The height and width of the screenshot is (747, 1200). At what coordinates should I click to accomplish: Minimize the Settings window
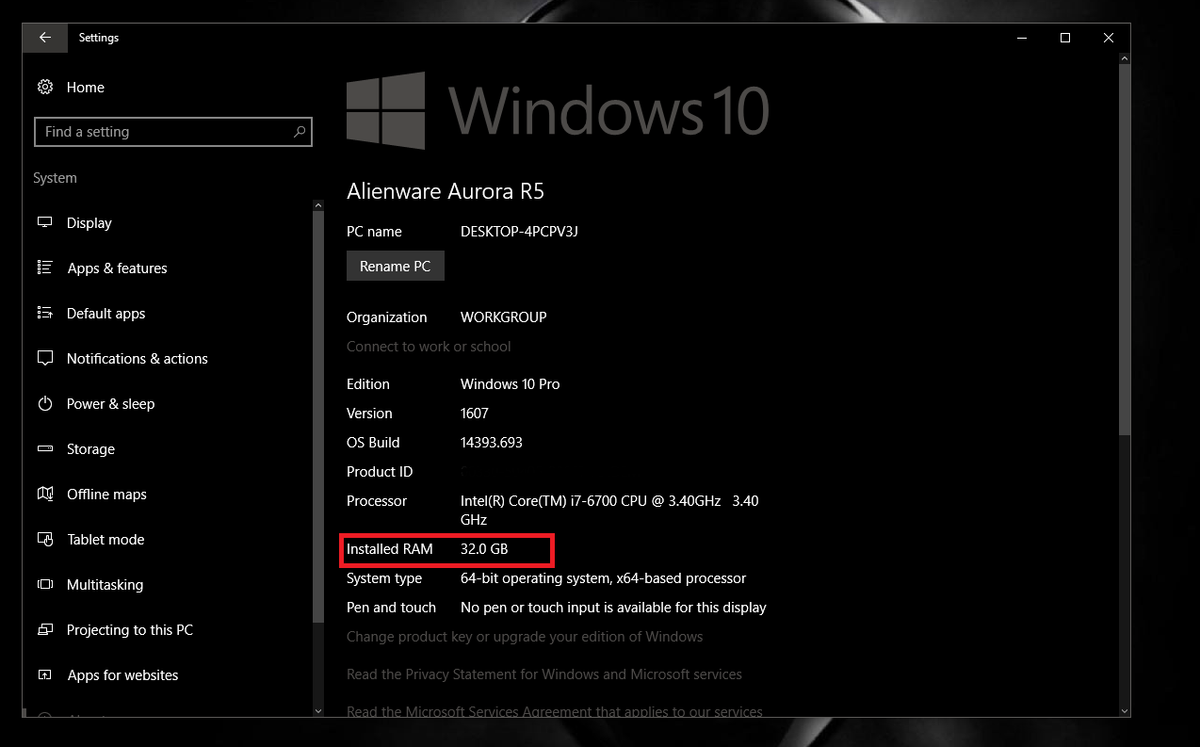click(x=1021, y=38)
